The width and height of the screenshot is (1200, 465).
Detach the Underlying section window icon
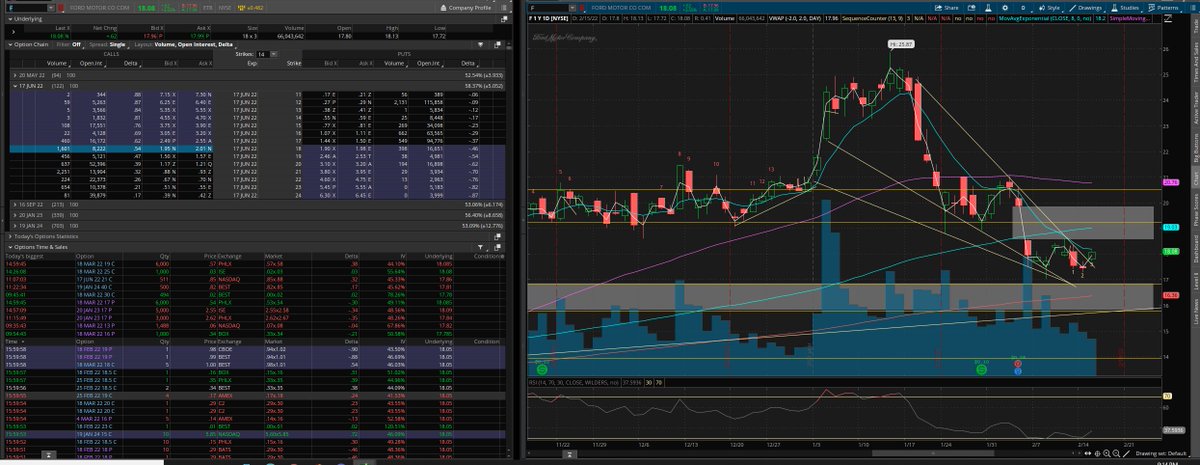[502, 18]
